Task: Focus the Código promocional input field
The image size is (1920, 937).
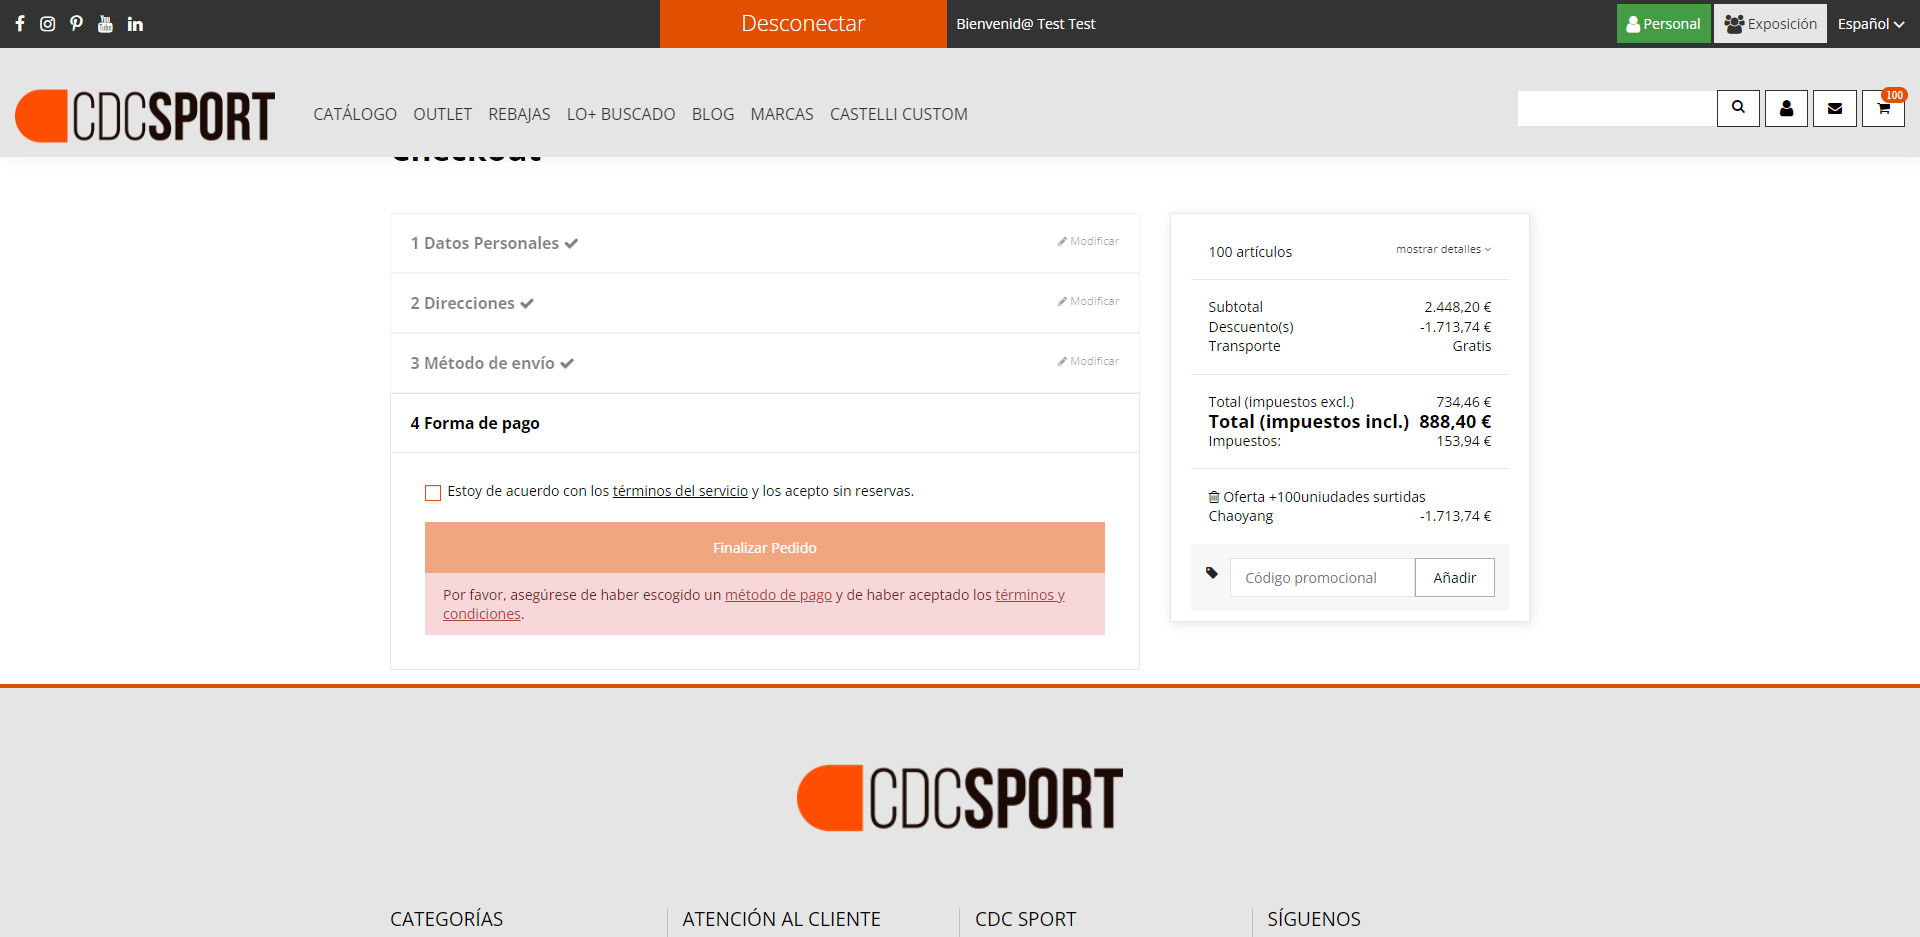Action: [x=1322, y=578]
